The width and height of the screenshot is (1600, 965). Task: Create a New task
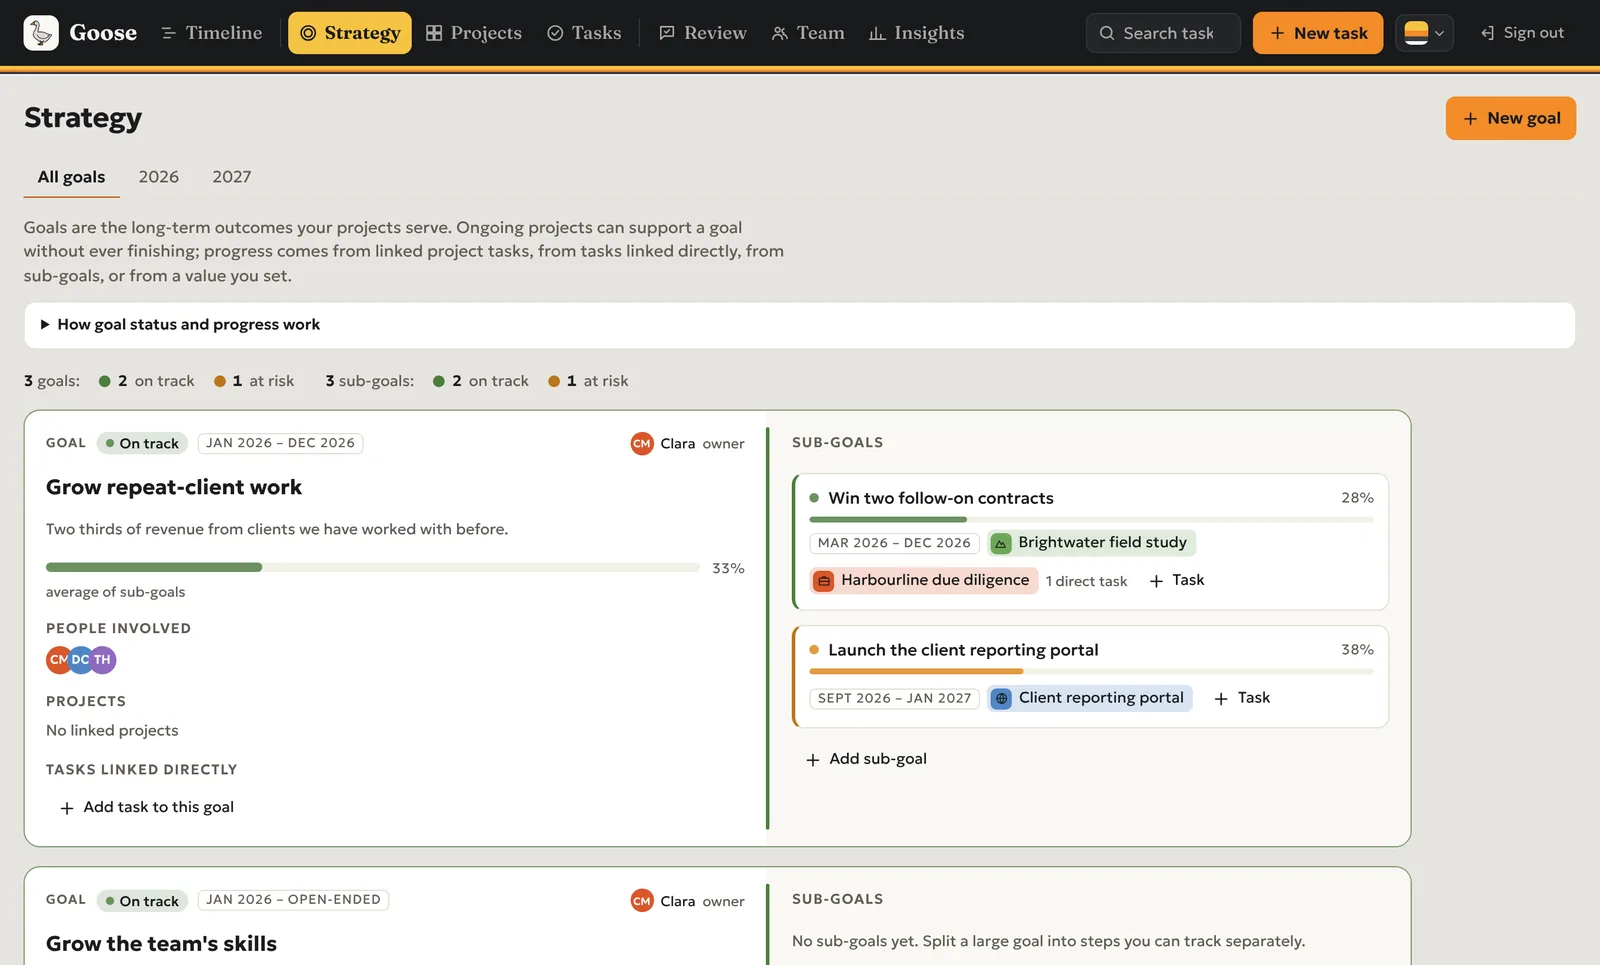click(1318, 33)
